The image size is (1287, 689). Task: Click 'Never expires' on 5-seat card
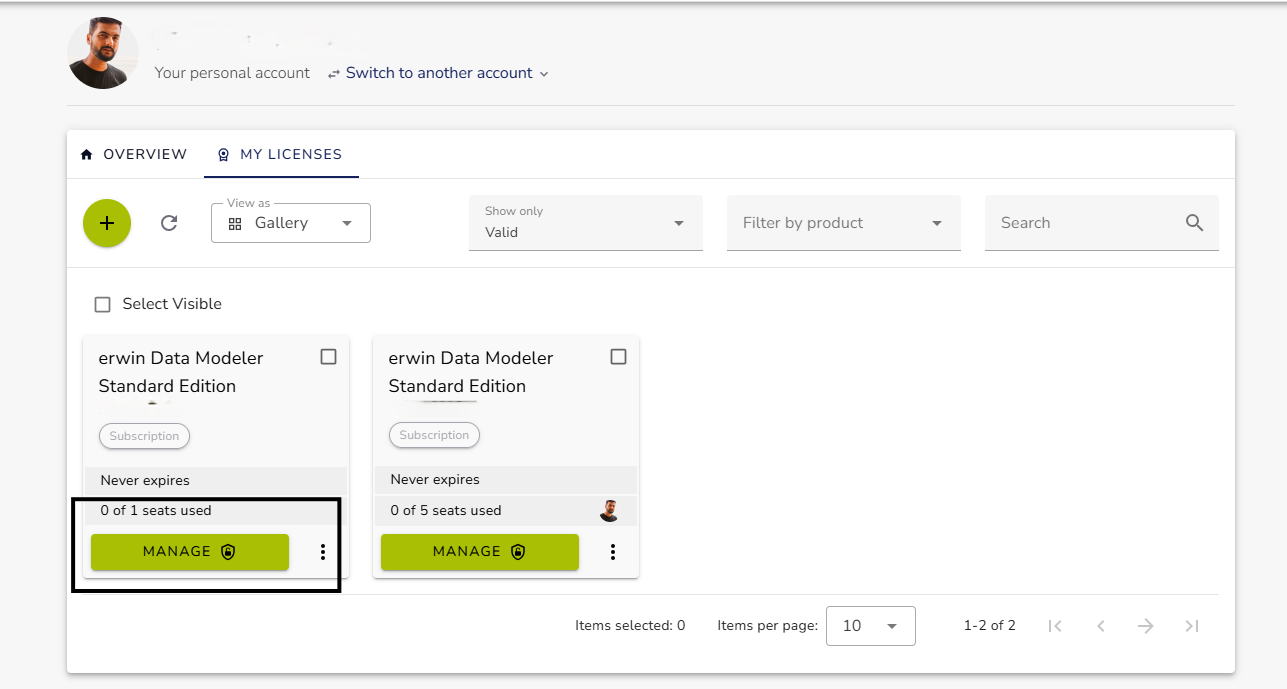coord(435,479)
